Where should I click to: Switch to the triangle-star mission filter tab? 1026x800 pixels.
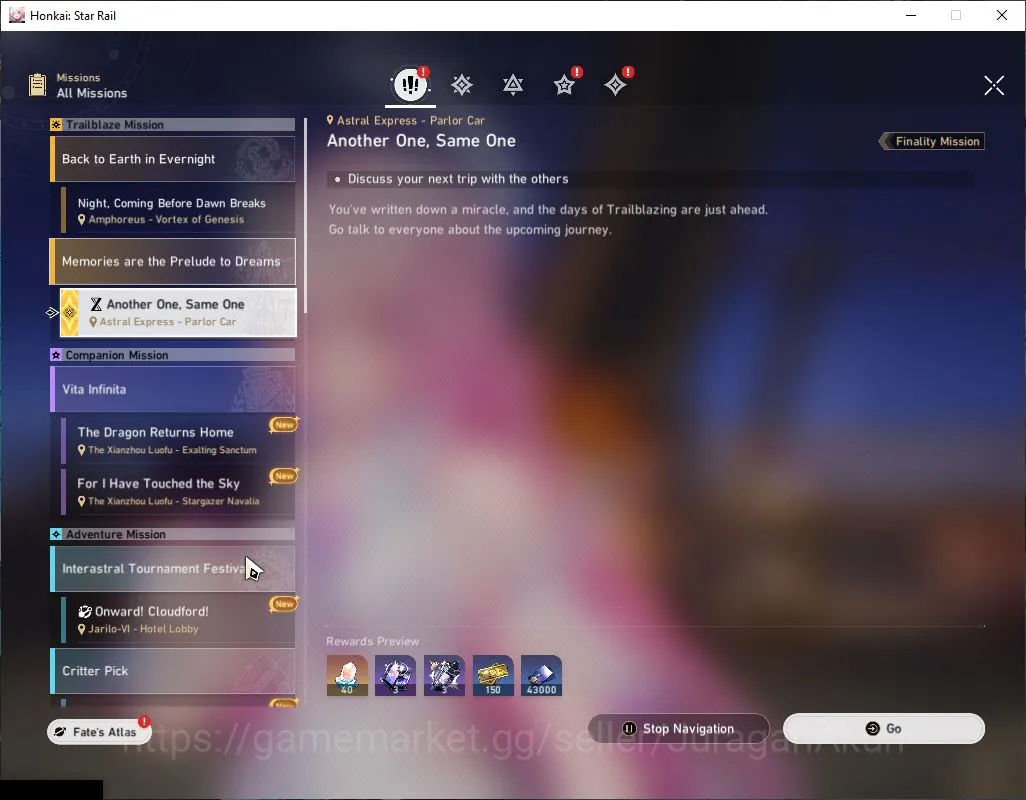click(x=513, y=84)
